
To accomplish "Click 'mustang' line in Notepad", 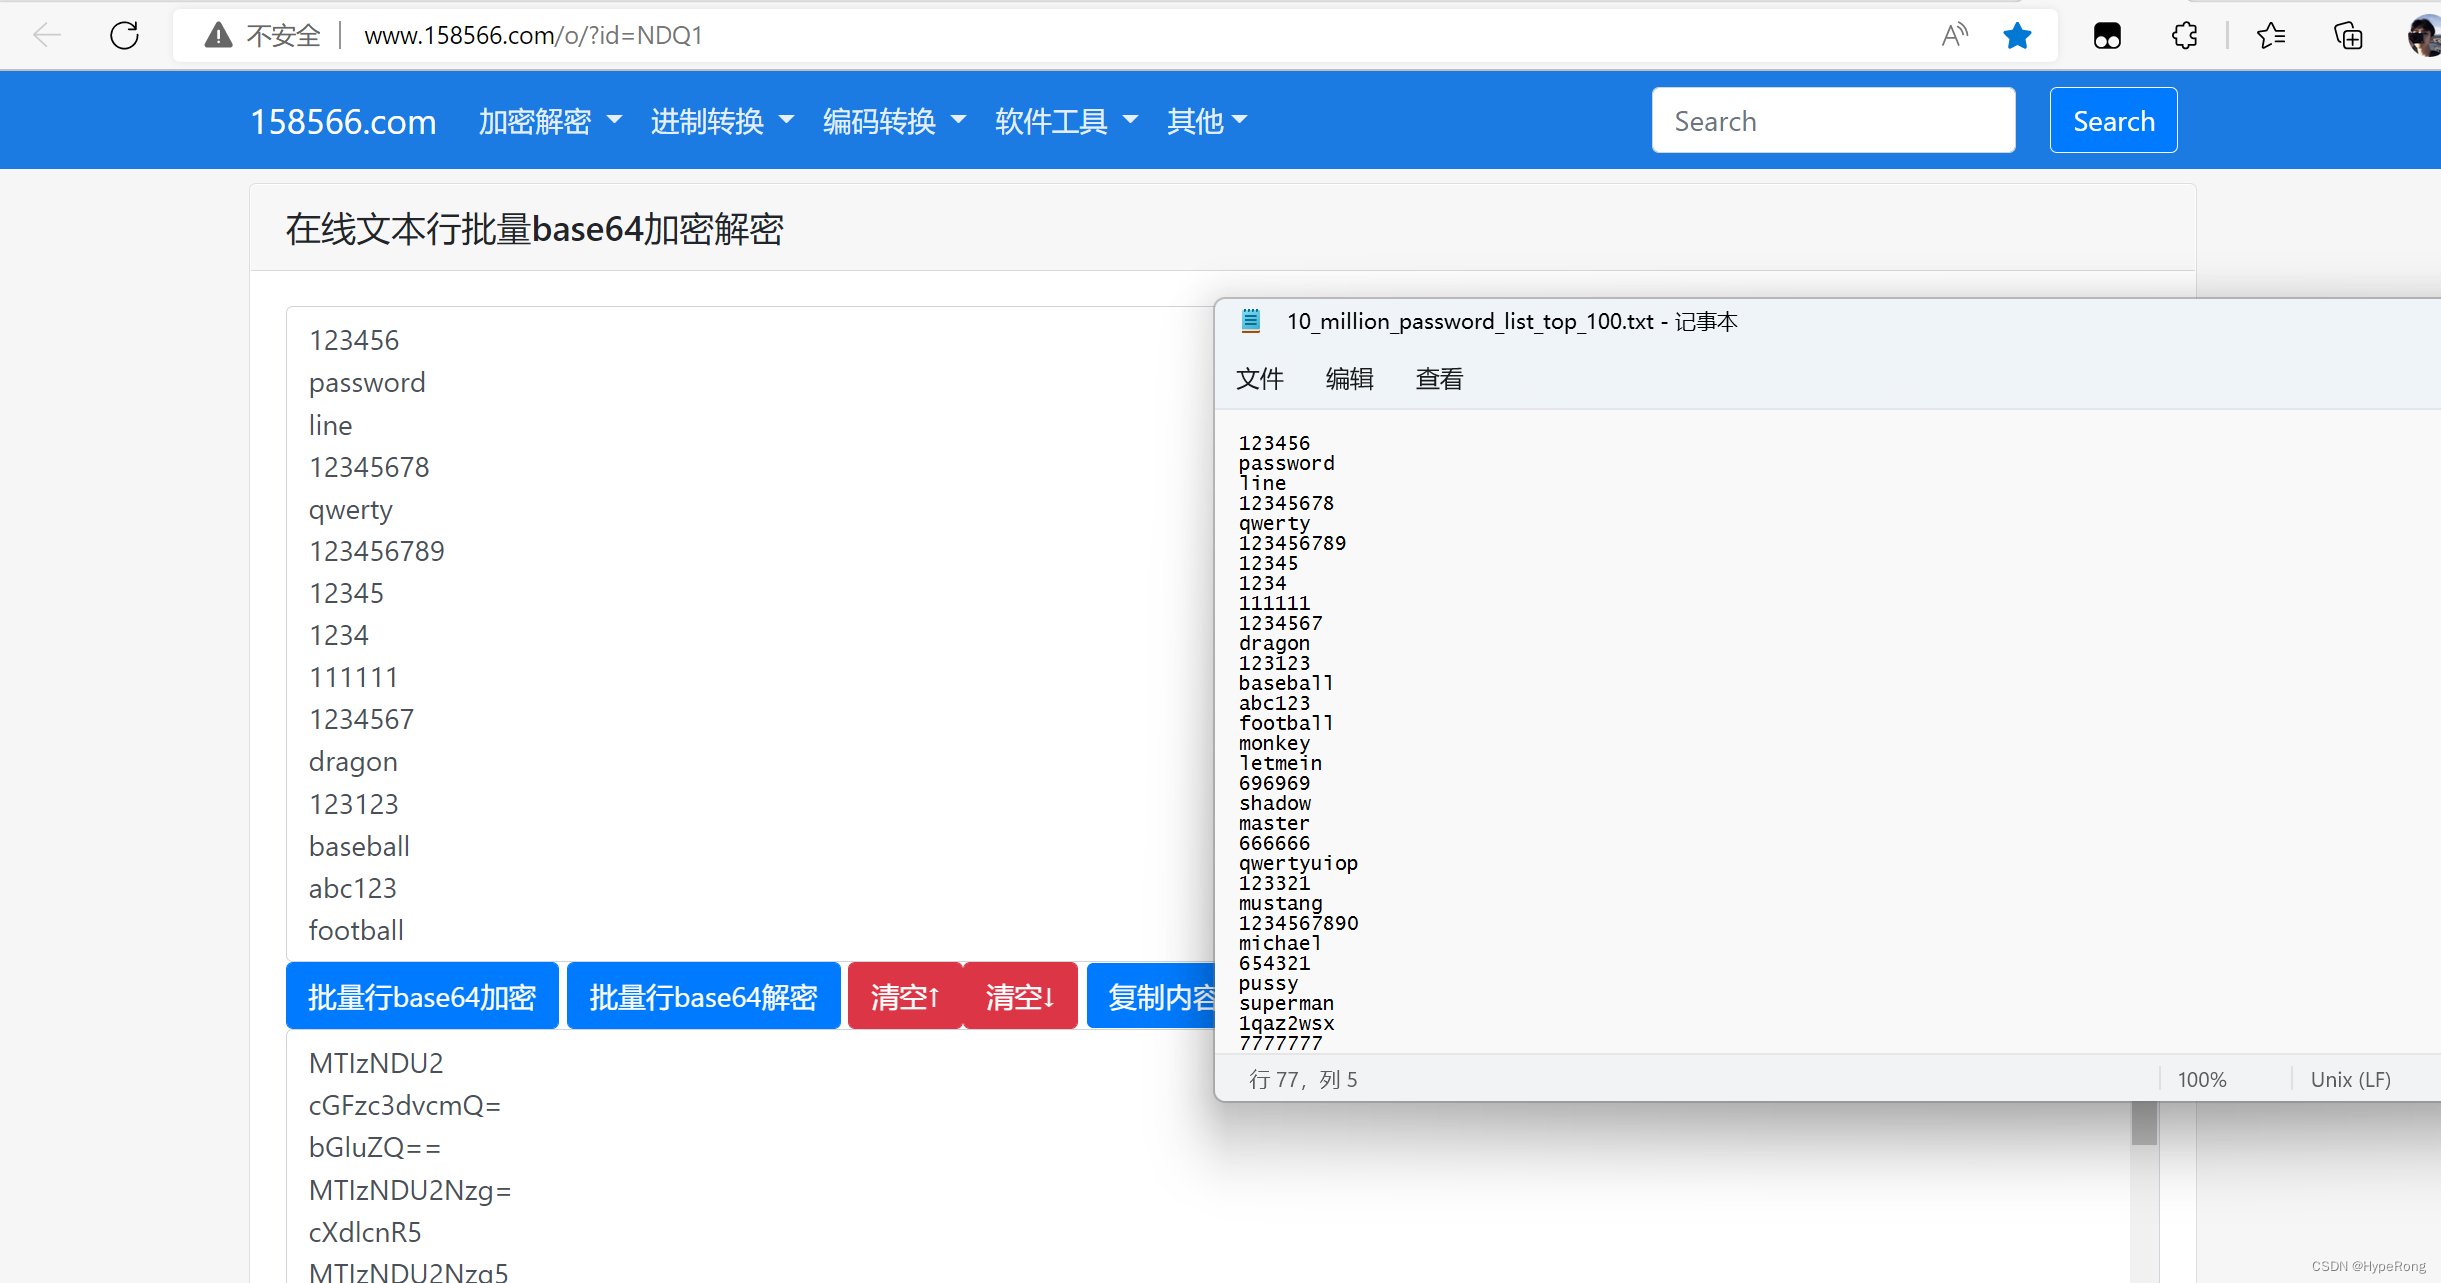I will pyautogui.click(x=1280, y=903).
